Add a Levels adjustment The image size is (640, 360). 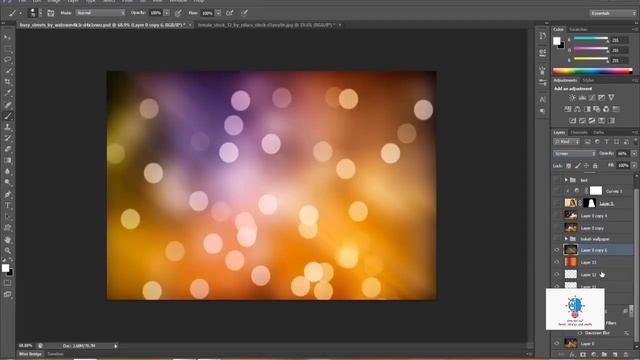[x=582, y=98]
